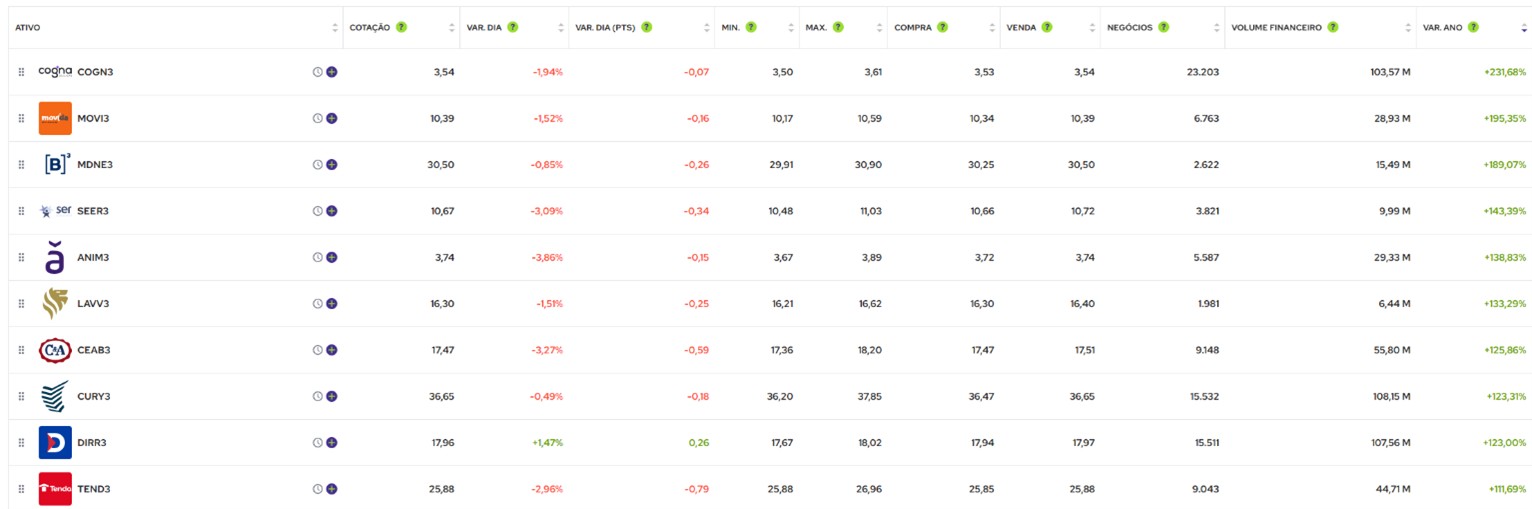Click the plus icon in CURY3 row

coord(332,397)
